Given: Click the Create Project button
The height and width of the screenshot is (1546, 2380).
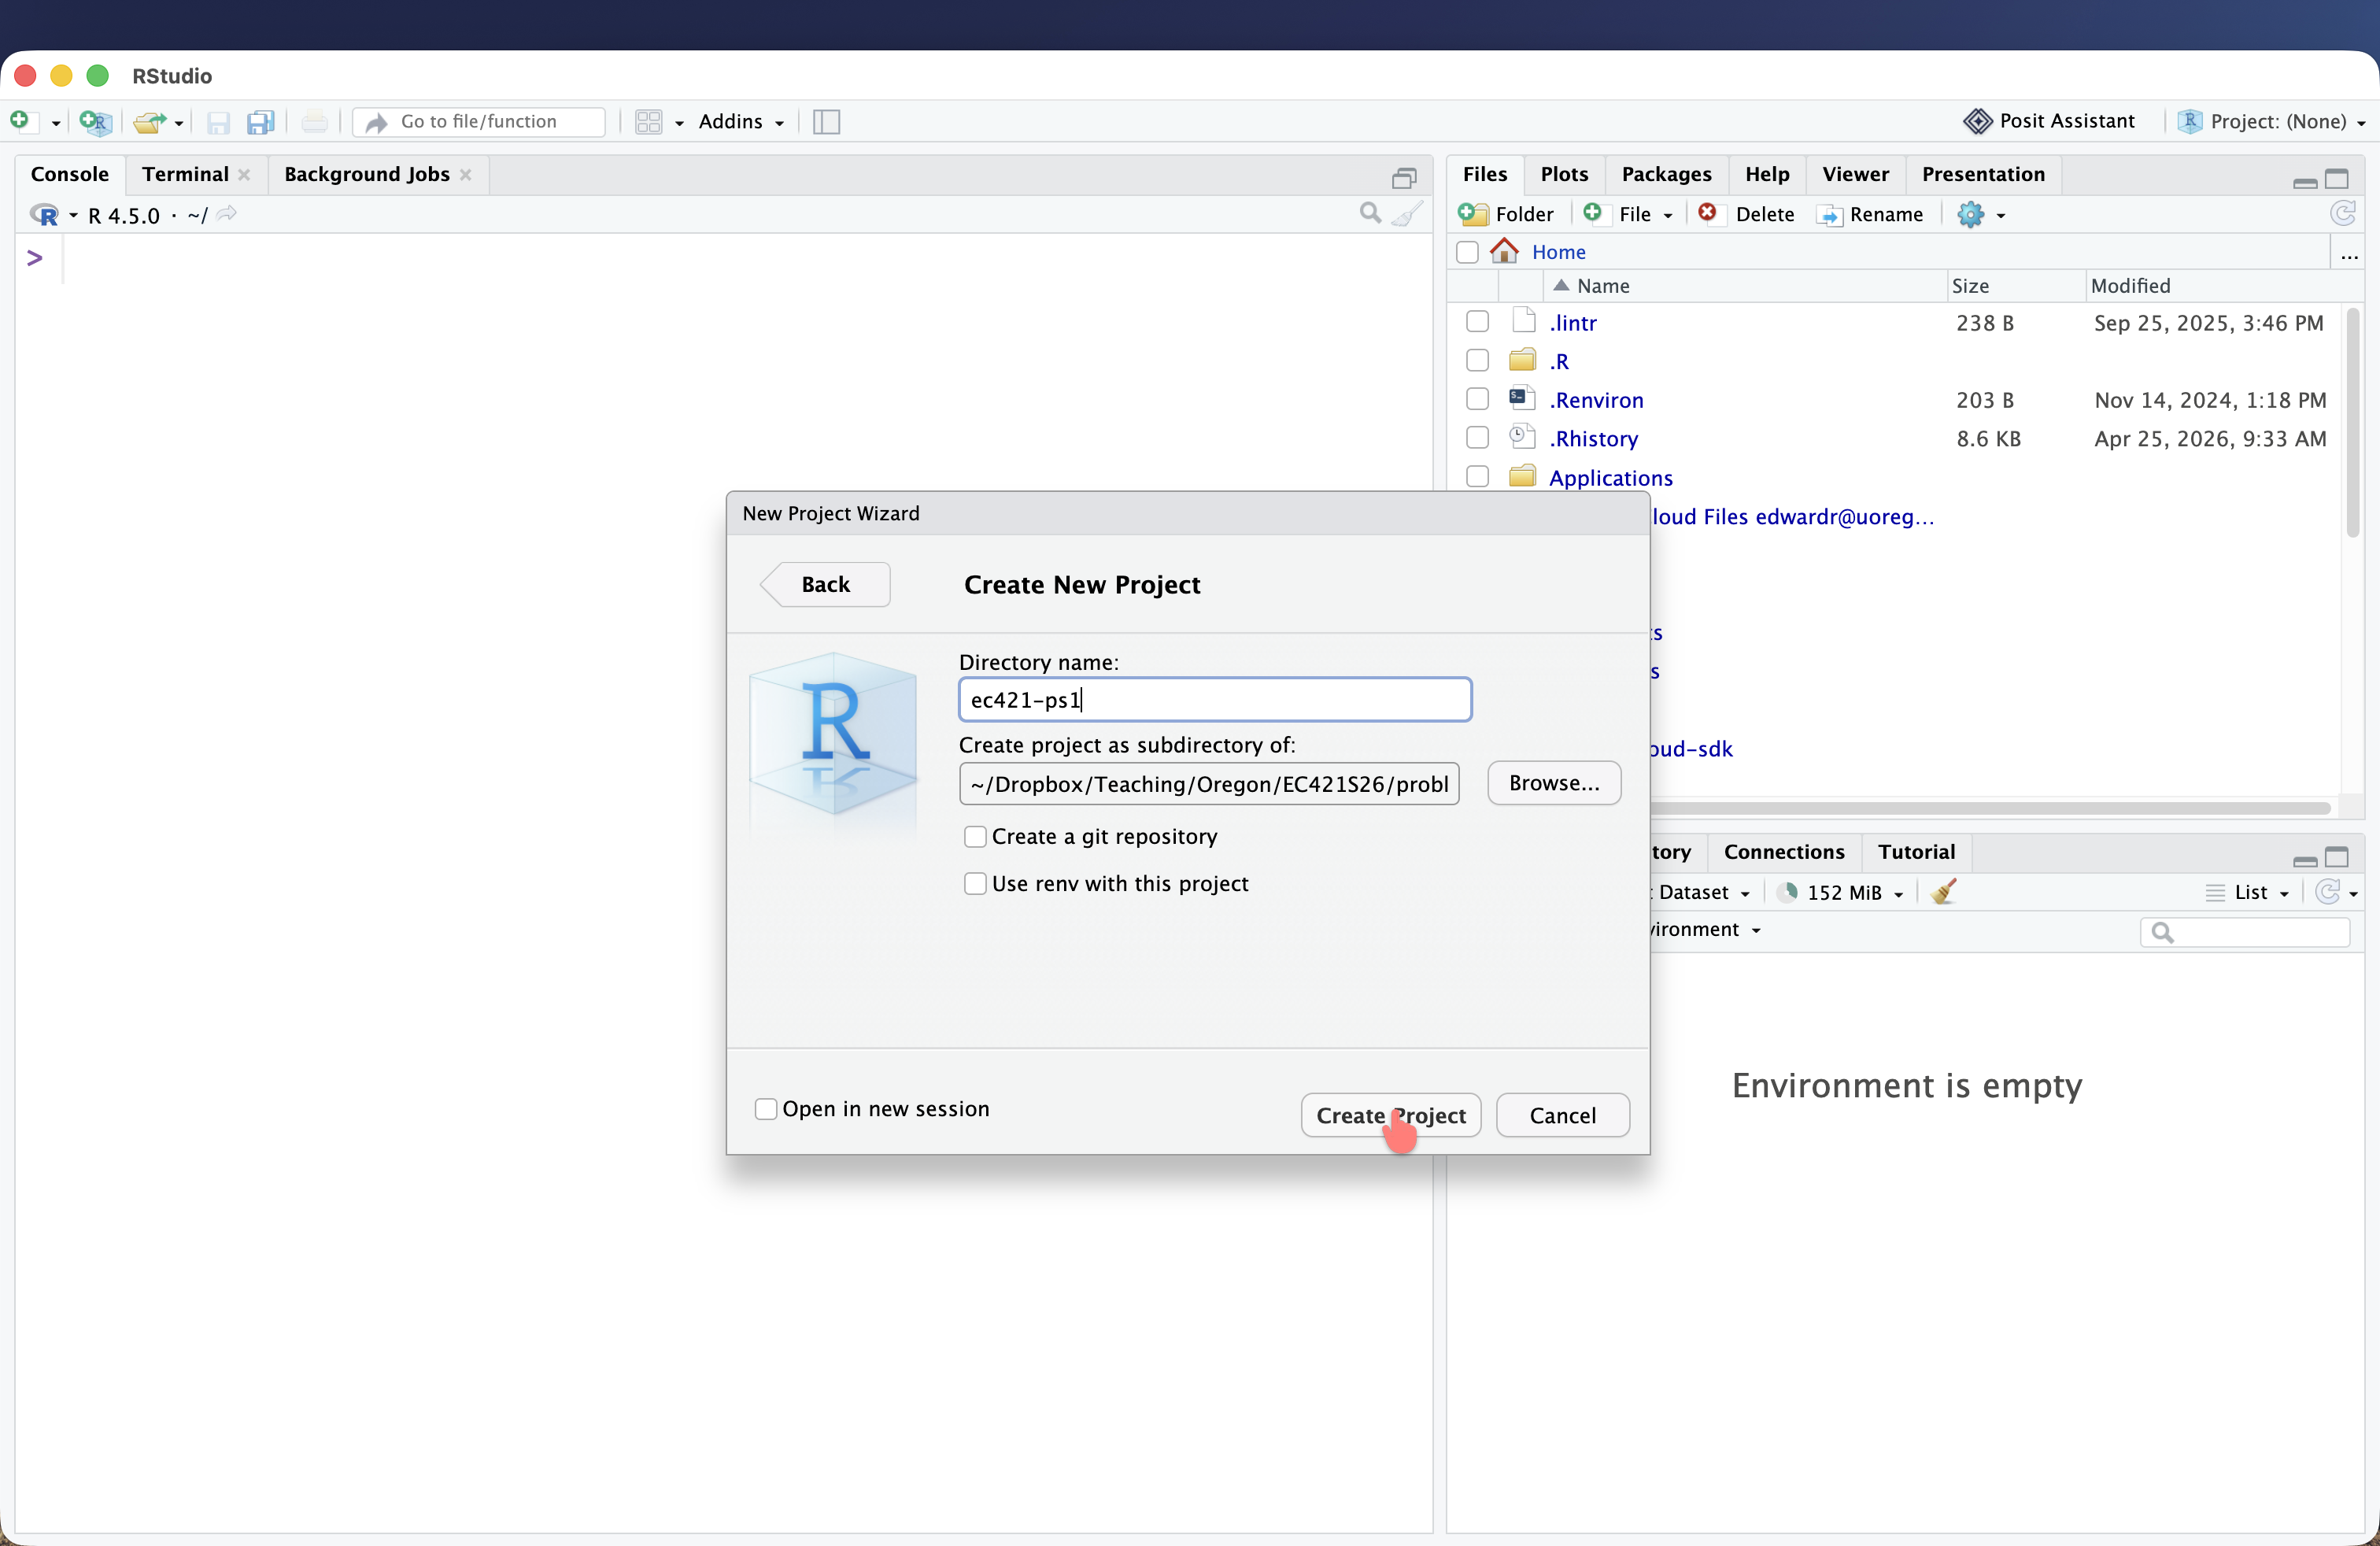Looking at the screenshot, I should click(x=1390, y=1115).
